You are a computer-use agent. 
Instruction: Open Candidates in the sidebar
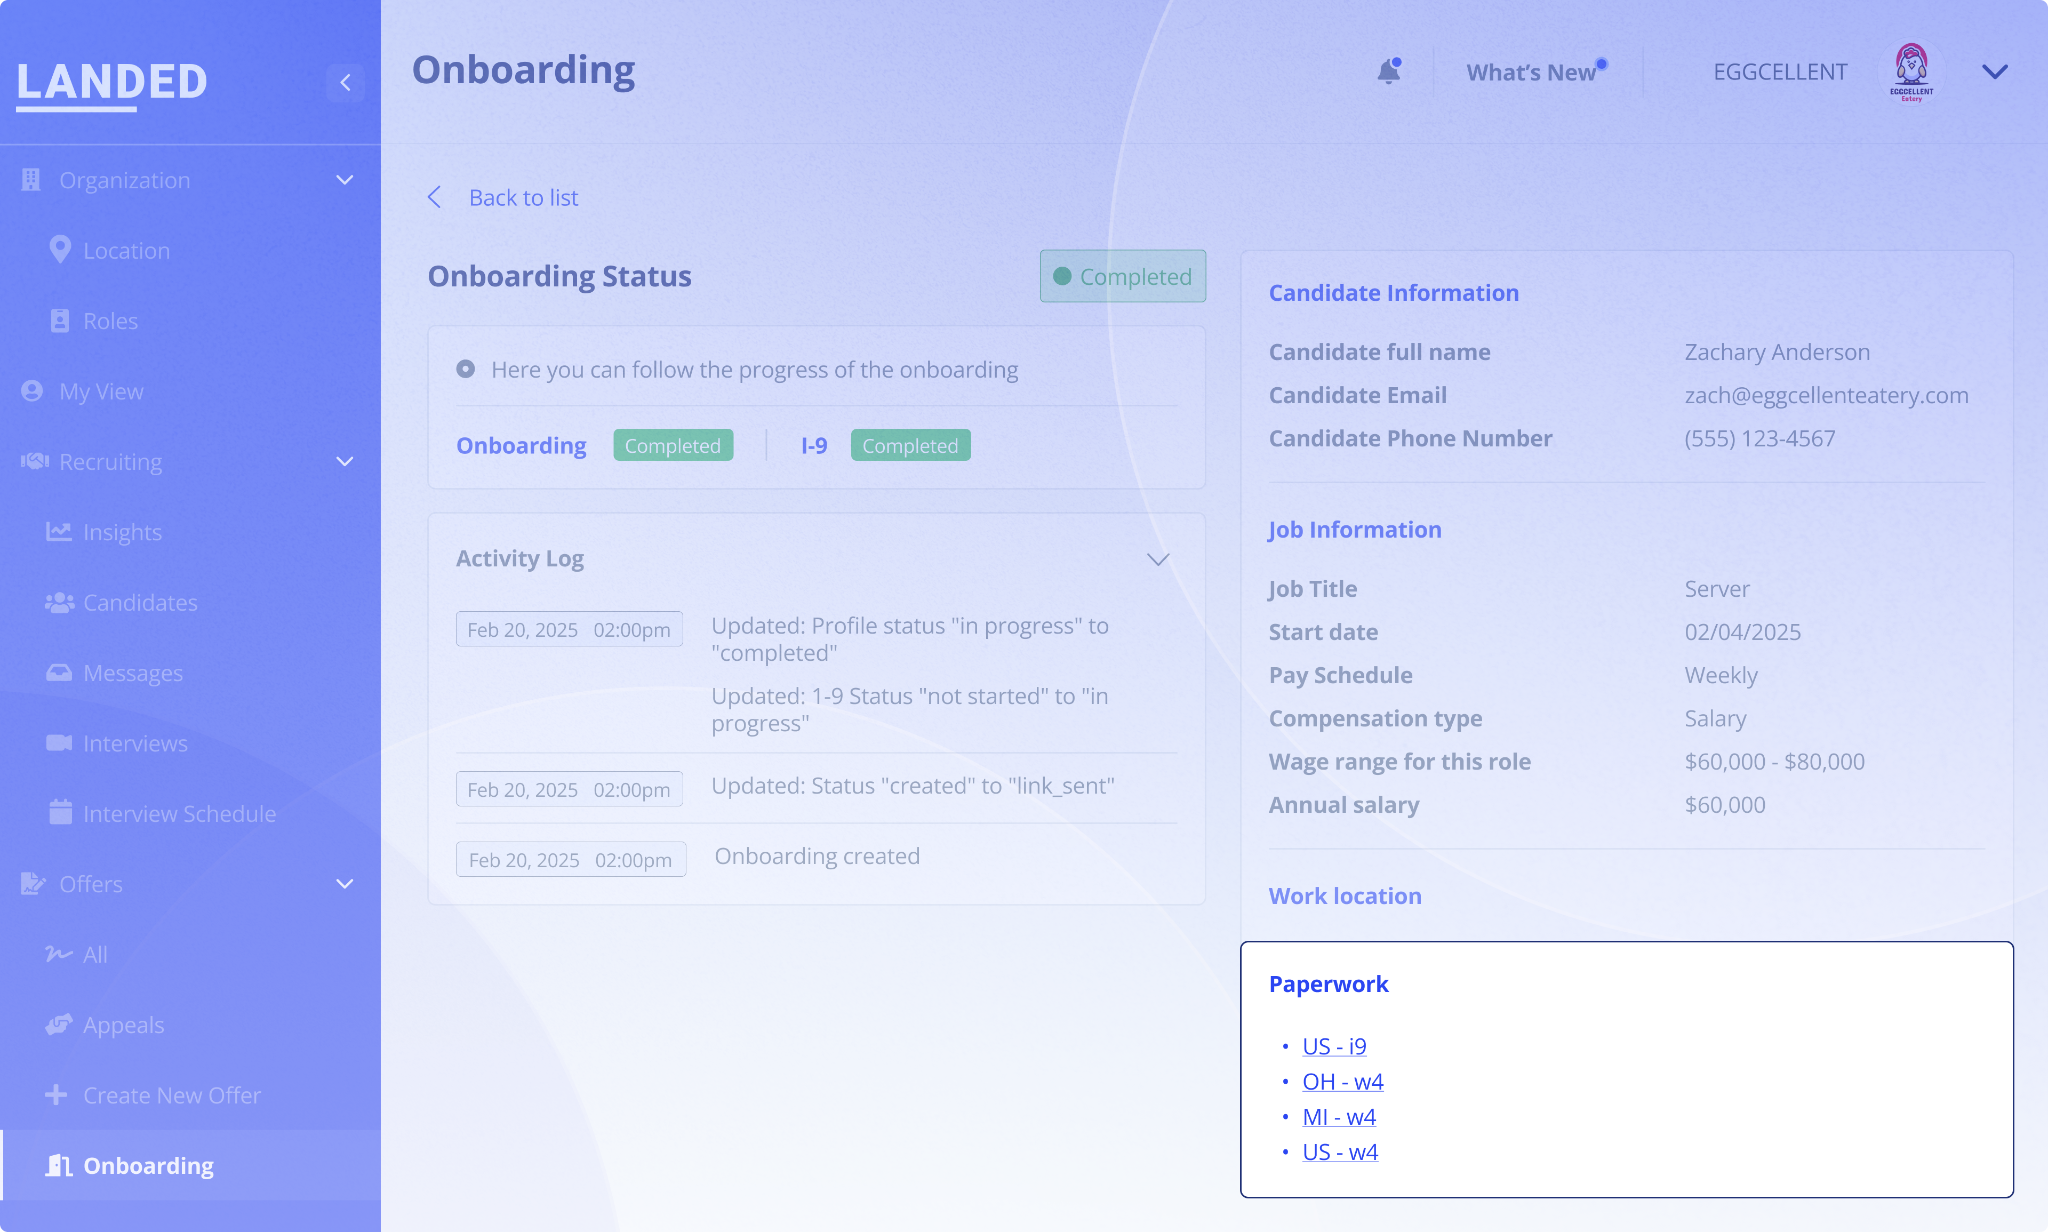pos(140,603)
